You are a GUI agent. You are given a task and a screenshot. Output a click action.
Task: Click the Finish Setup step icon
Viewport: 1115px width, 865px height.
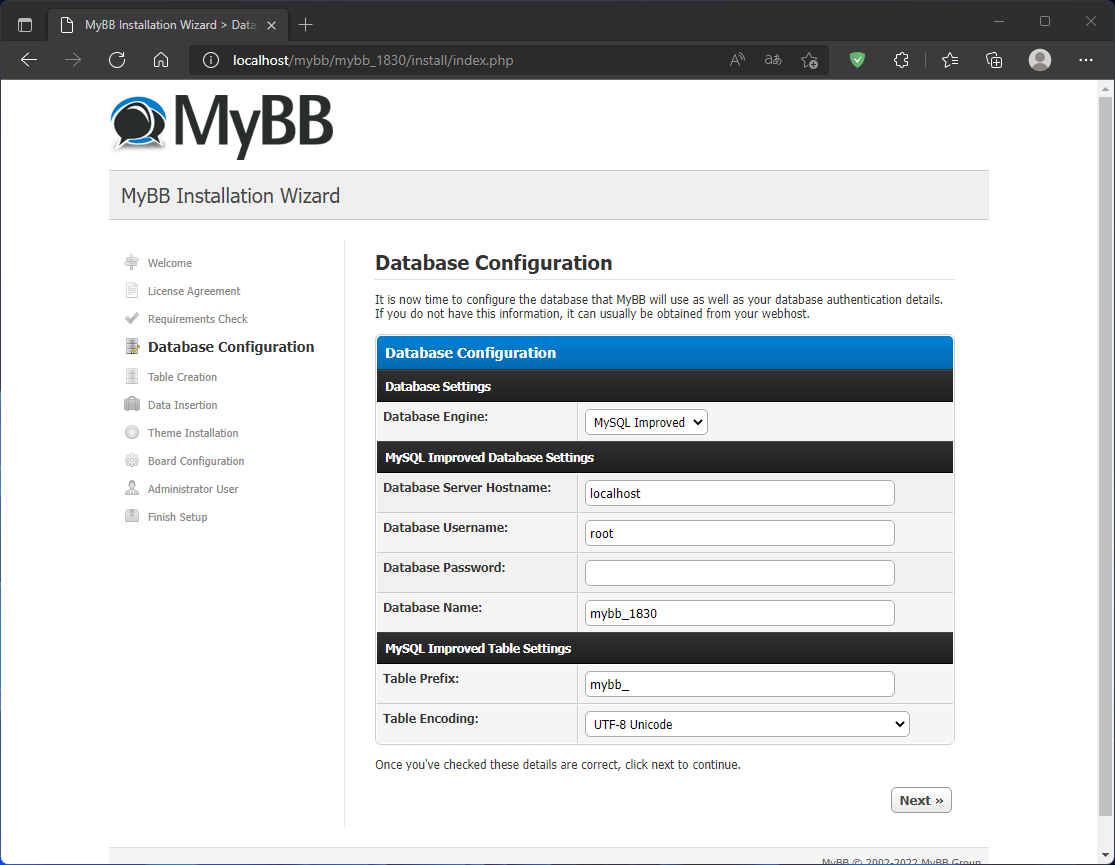coord(132,516)
